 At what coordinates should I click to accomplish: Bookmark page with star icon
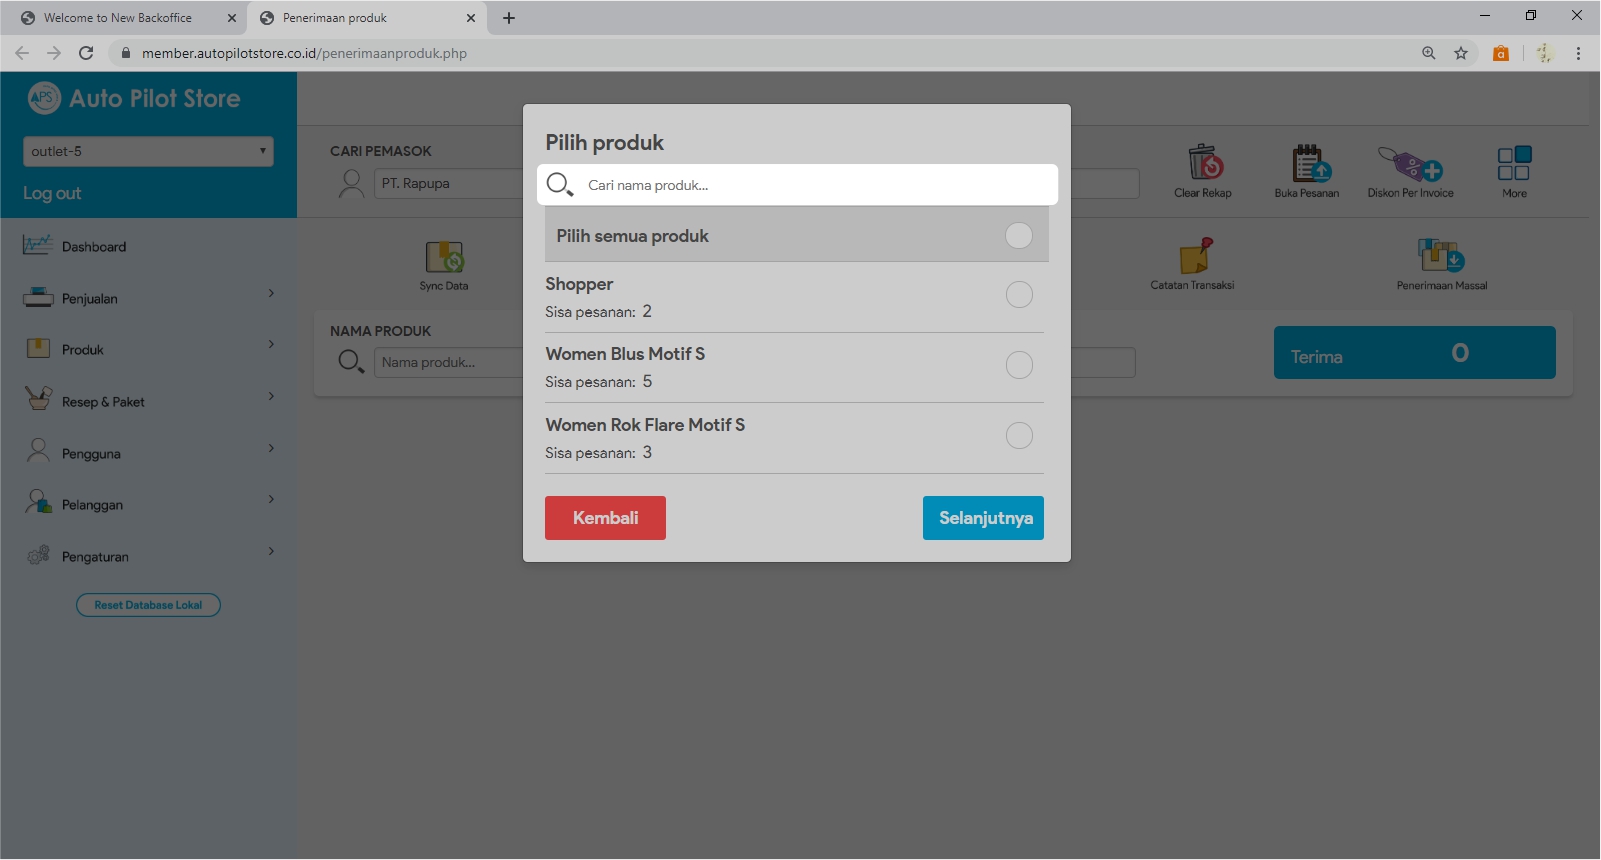click(x=1461, y=53)
